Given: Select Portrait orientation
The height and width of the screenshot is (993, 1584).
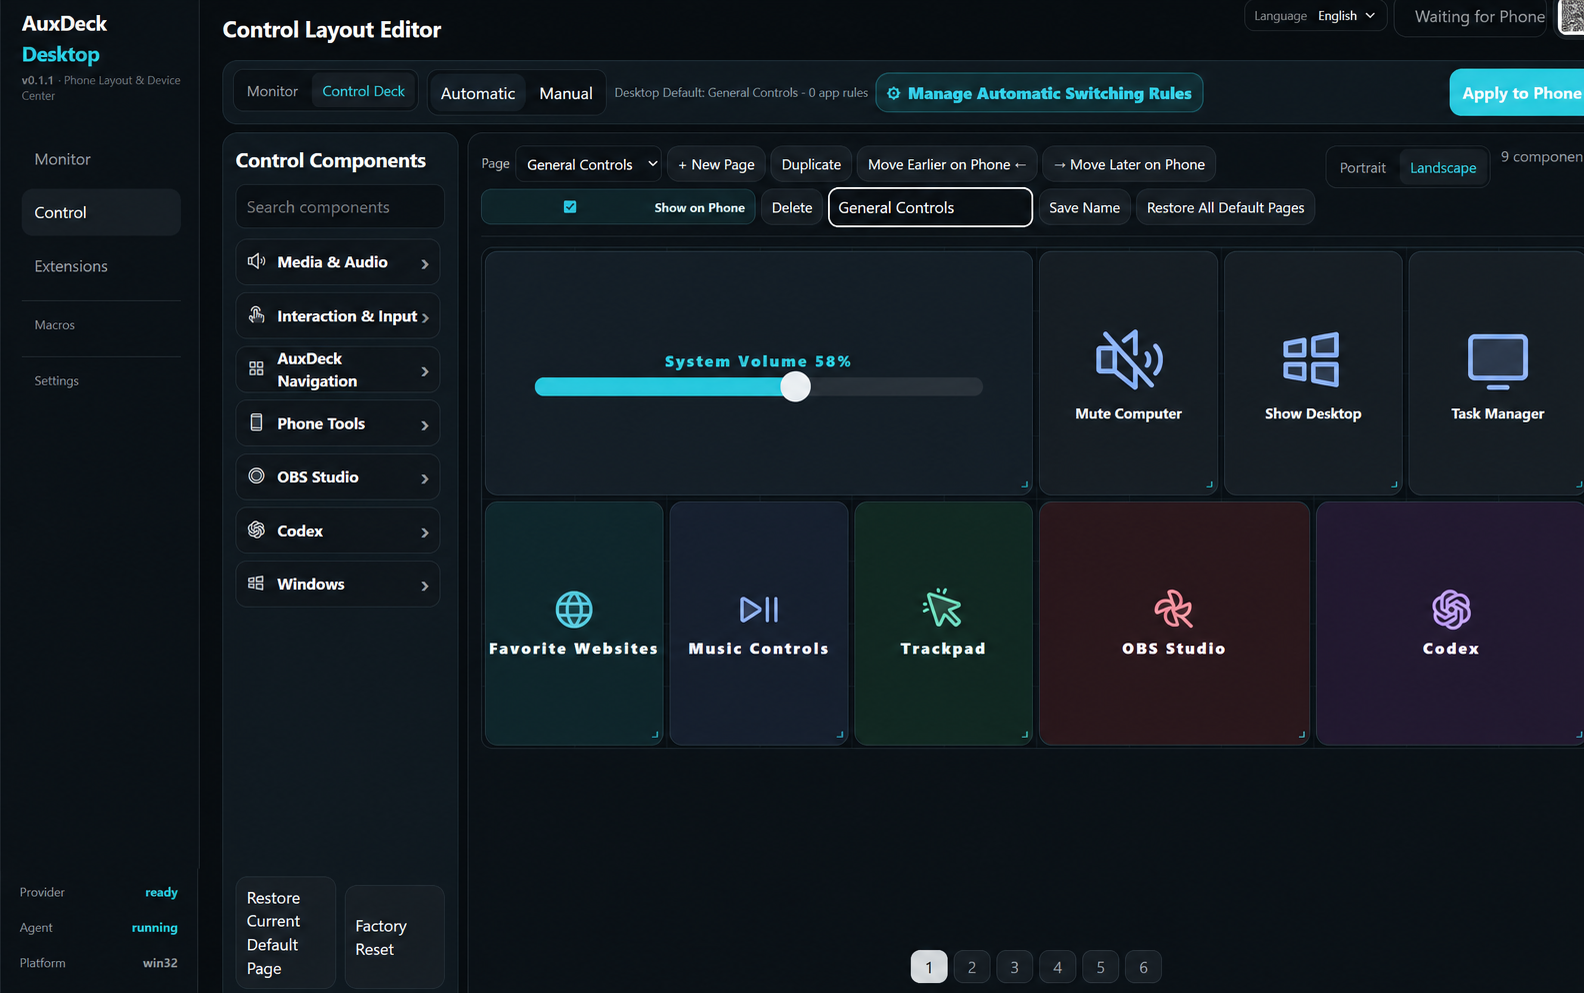Looking at the screenshot, I should pos(1362,167).
